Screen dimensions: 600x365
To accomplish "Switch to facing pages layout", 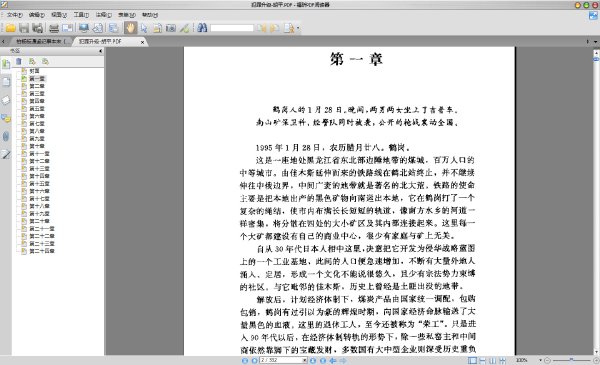I will (493, 360).
